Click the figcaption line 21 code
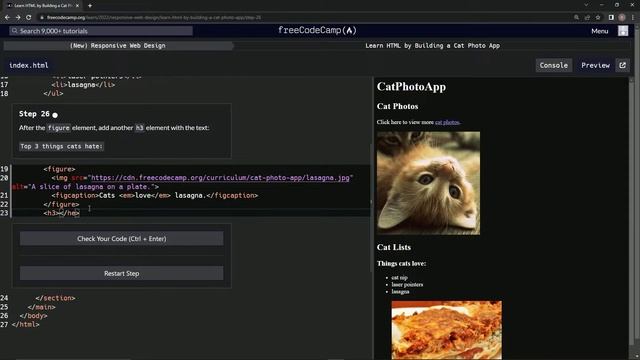This screenshot has width=640, height=360. [155, 196]
